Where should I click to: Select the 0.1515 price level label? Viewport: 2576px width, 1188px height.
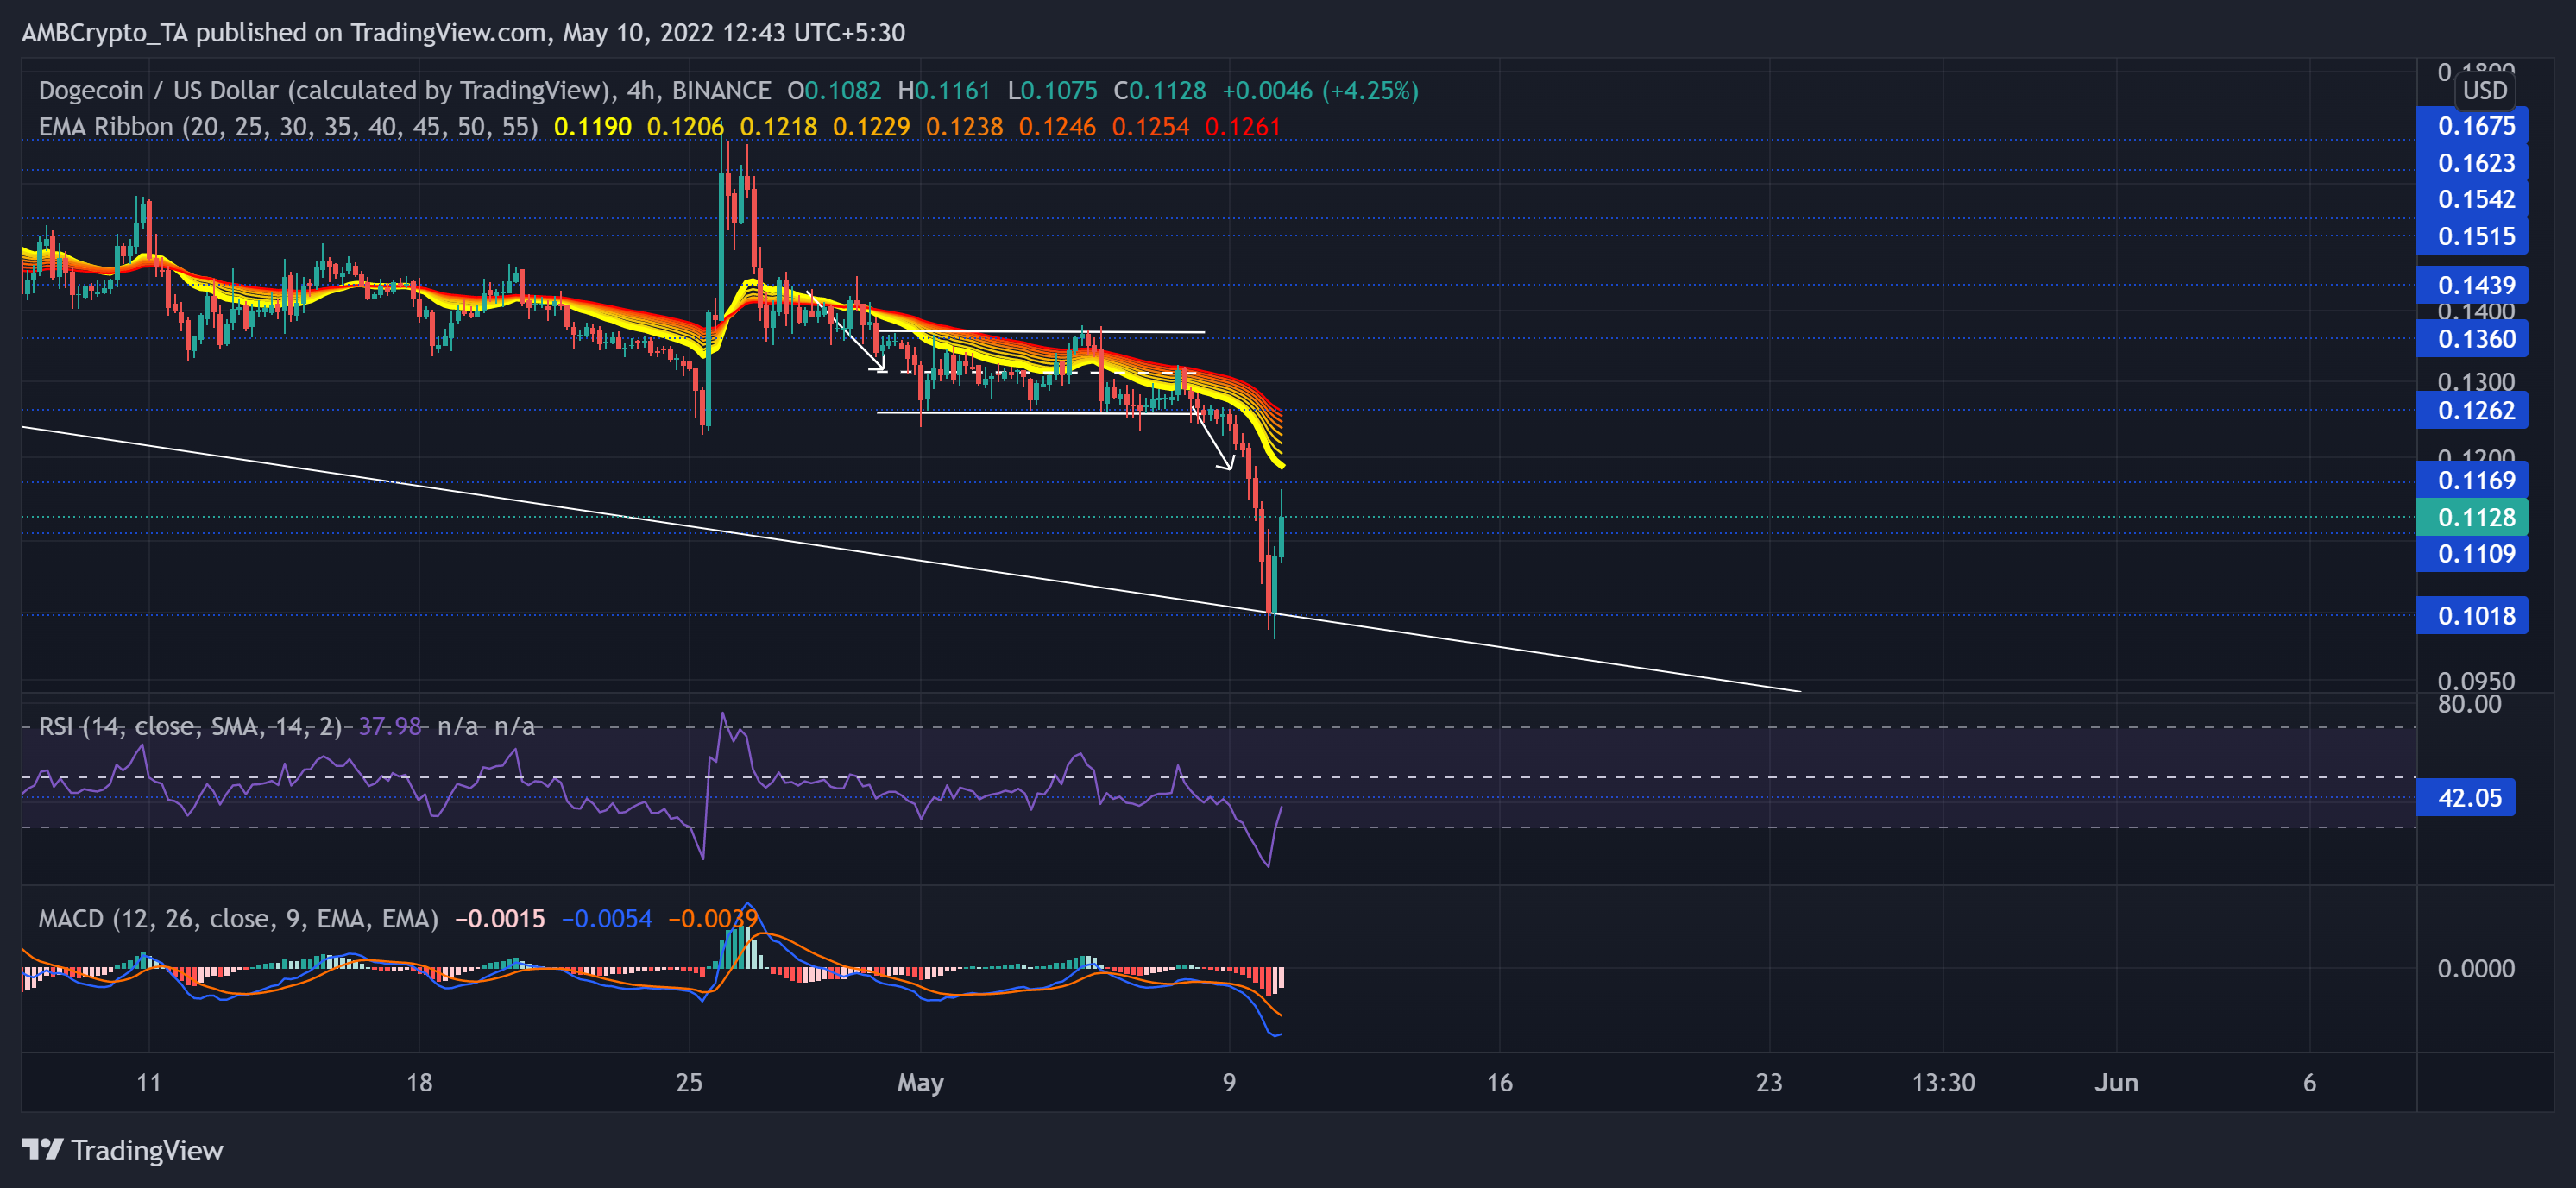[2472, 236]
